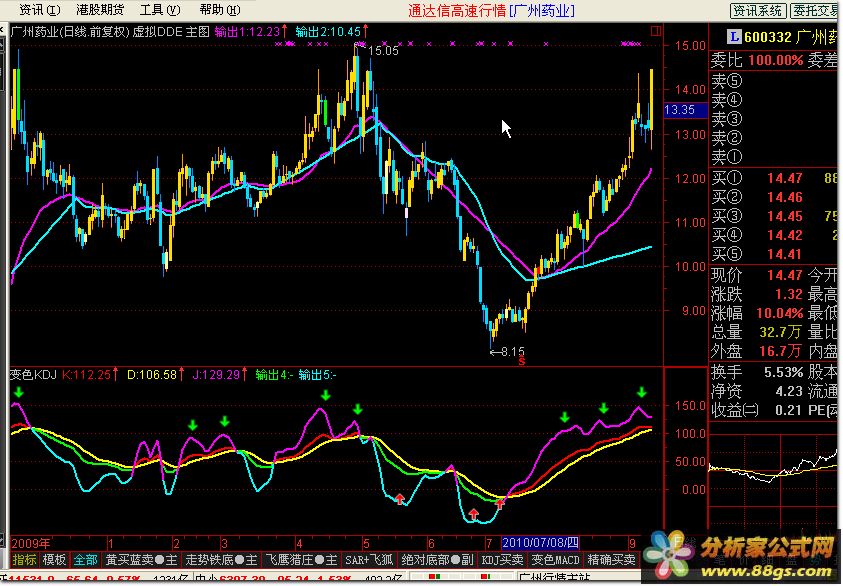The image size is (843, 586).
Task: Open the 工具(V) menu
Action: pos(160,10)
